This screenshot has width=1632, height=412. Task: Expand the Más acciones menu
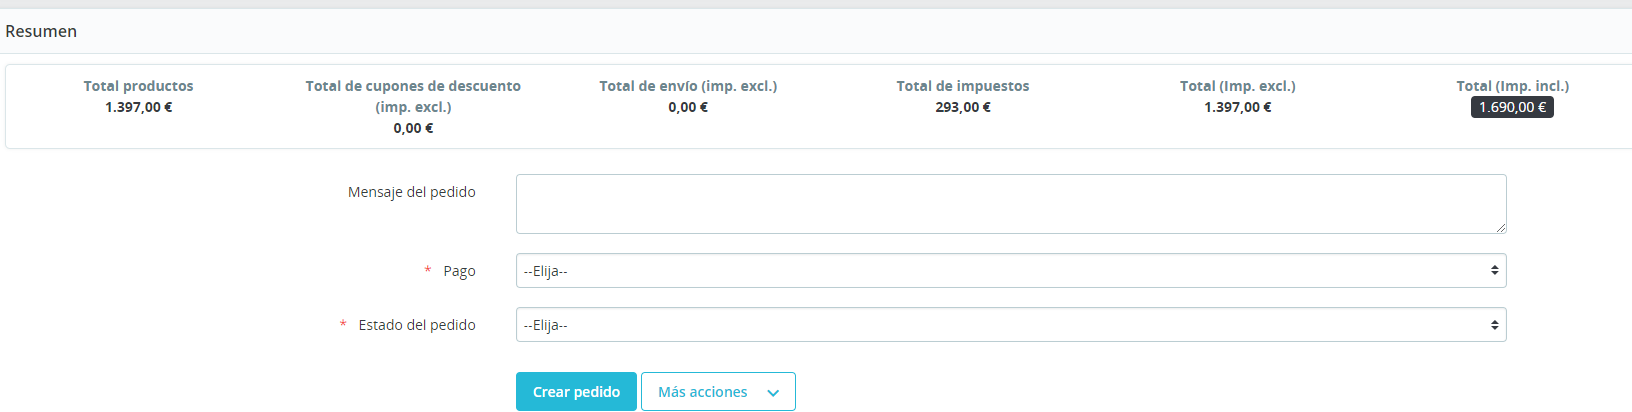click(x=717, y=392)
